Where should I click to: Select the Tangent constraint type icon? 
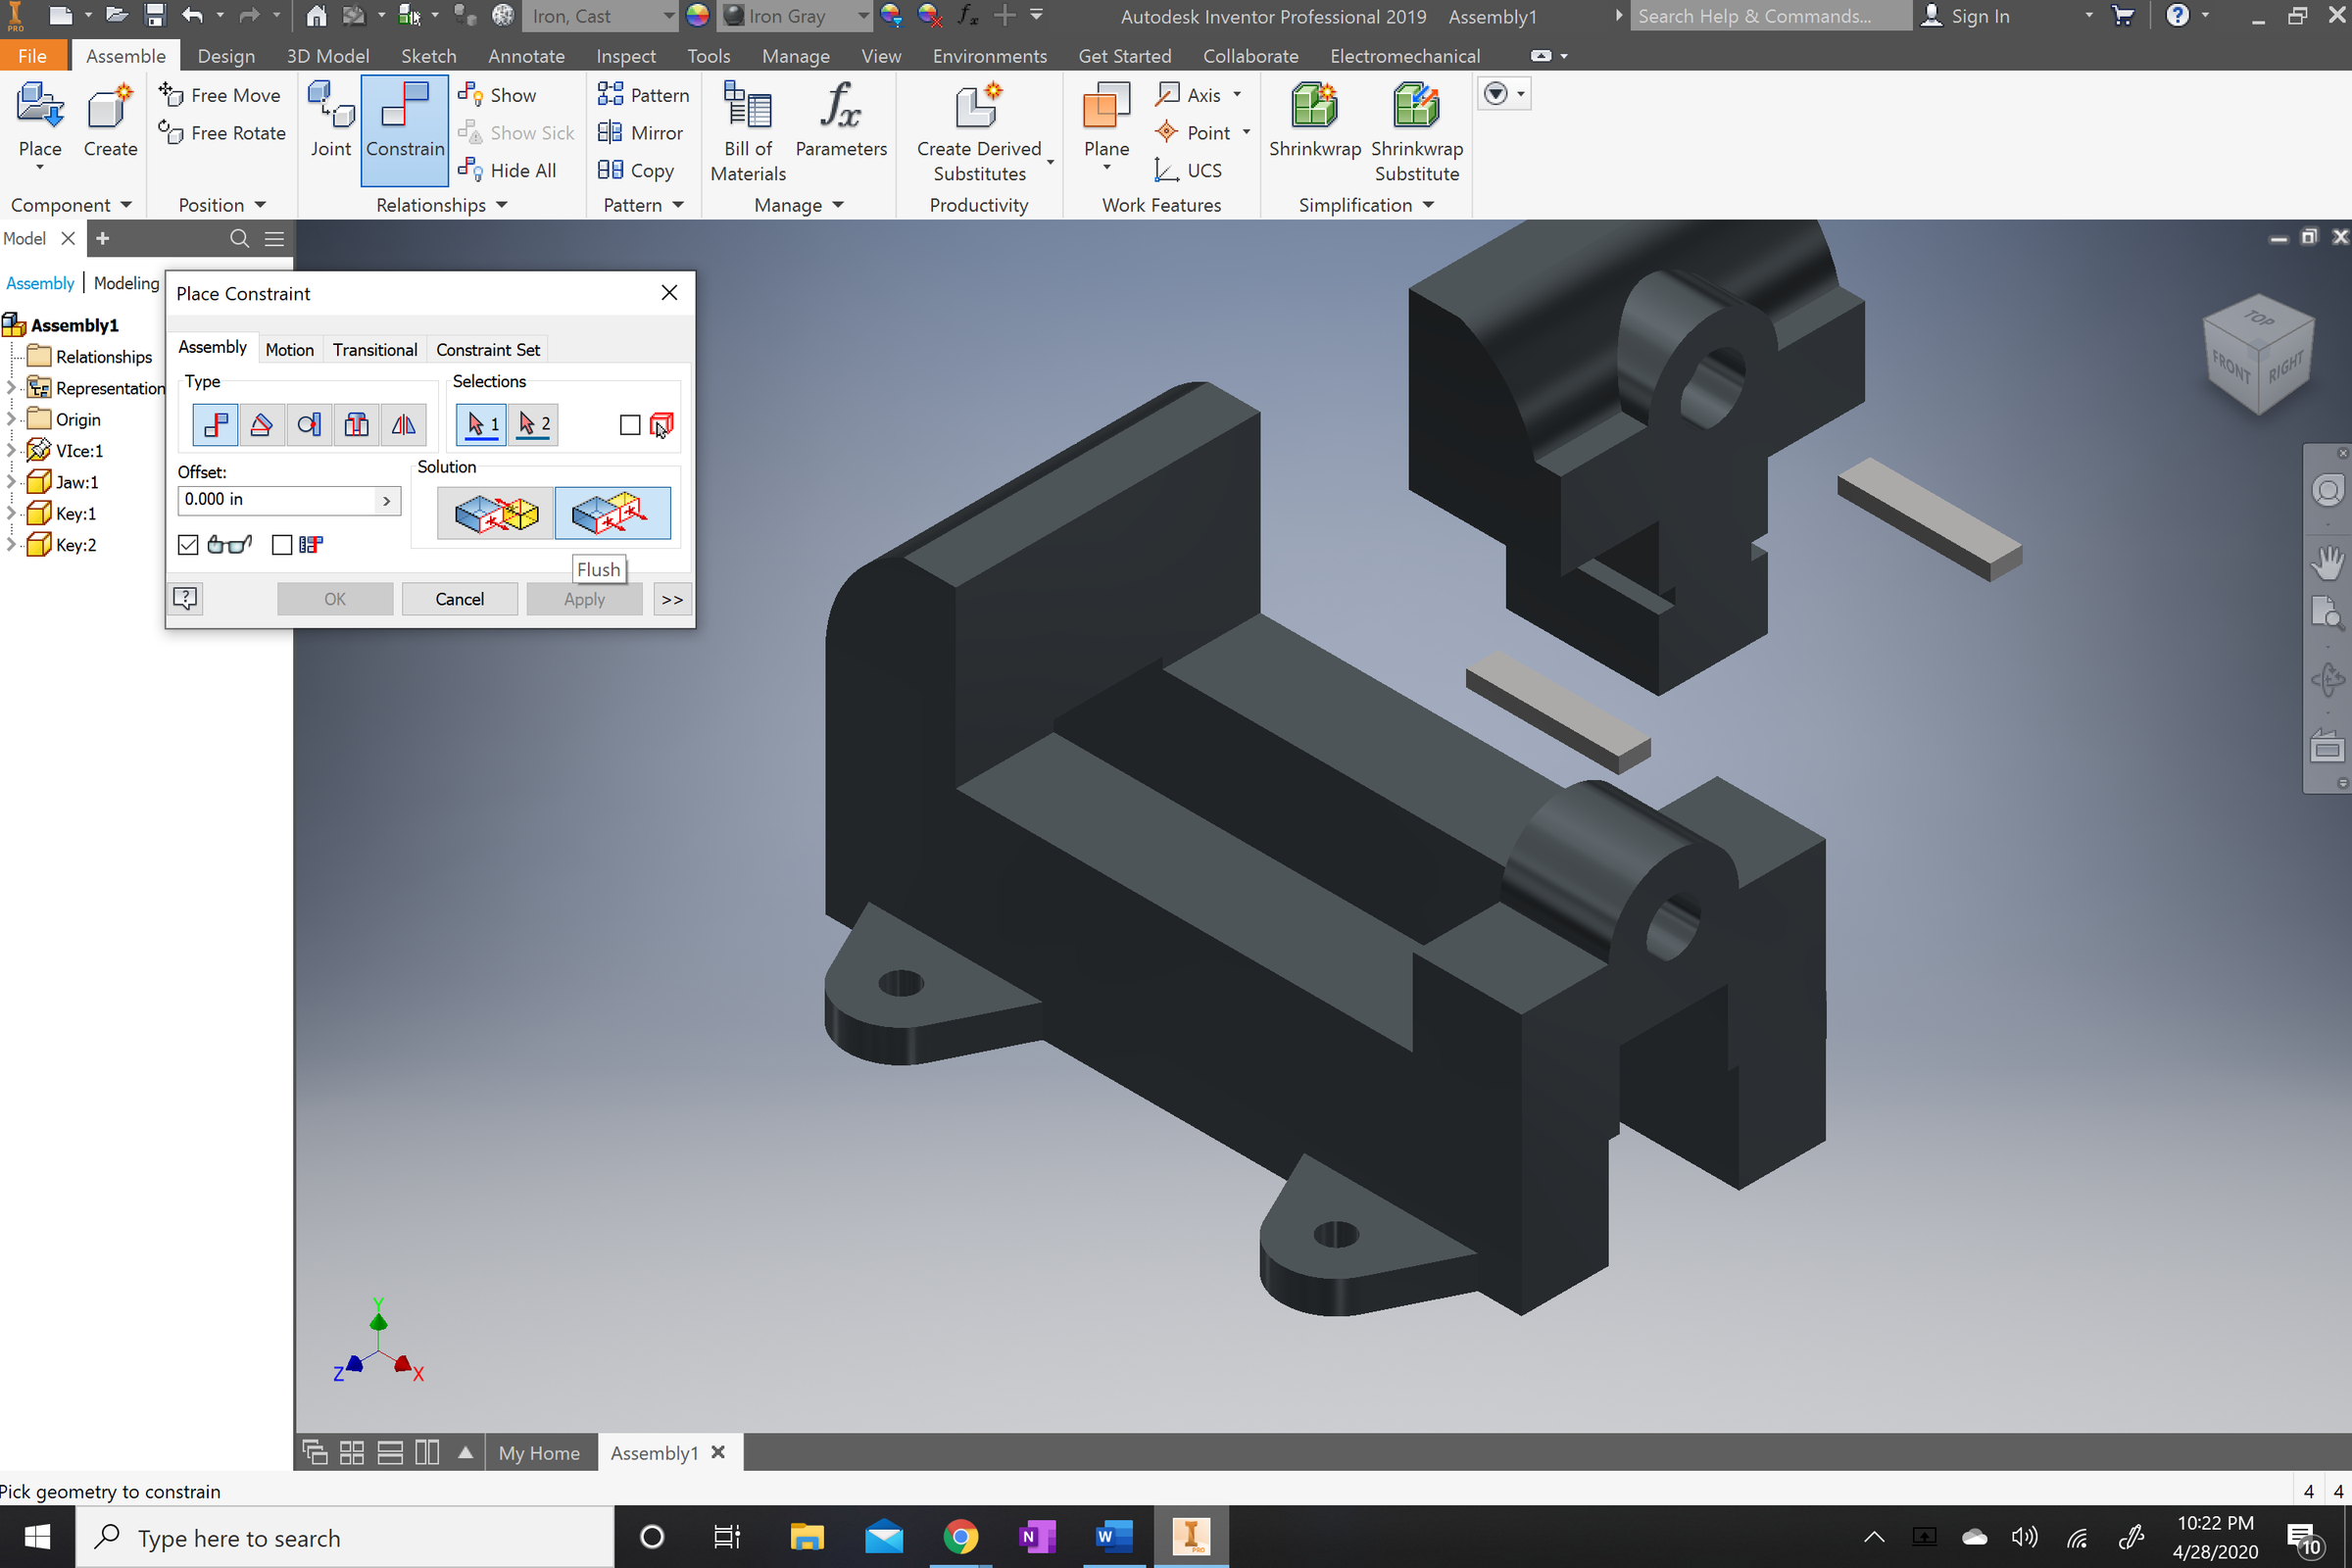click(x=309, y=424)
